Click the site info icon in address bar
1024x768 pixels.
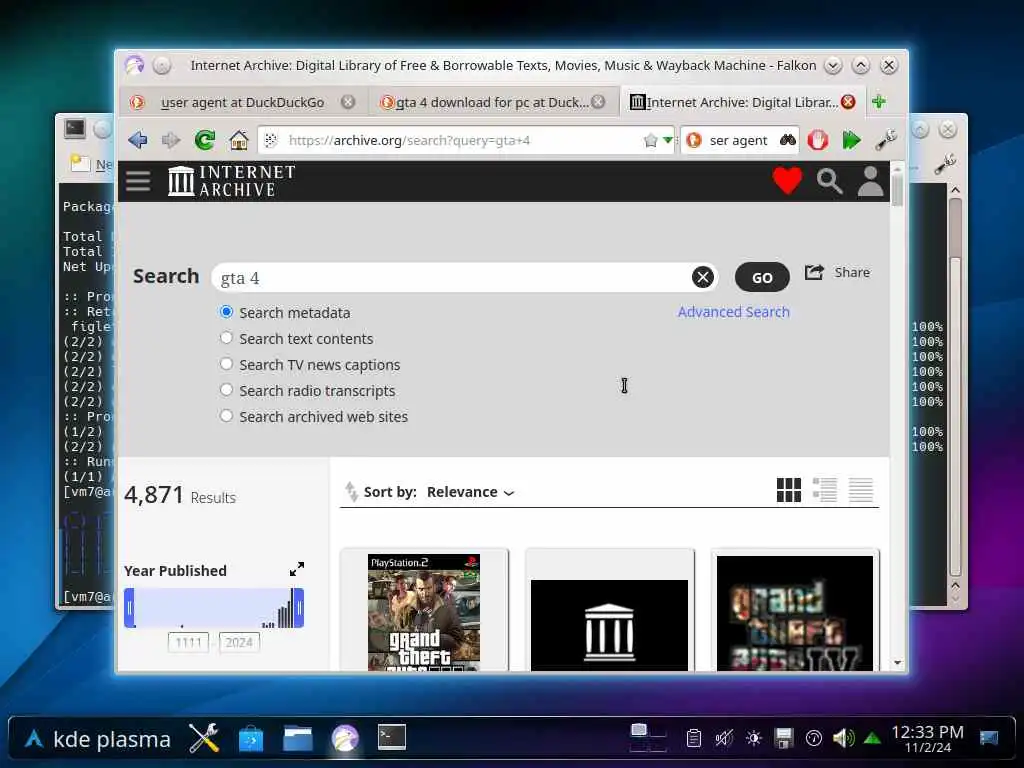click(271, 140)
